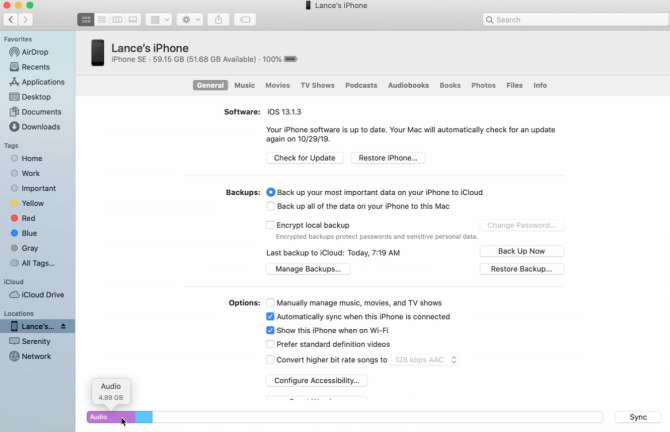This screenshot has width=670, height=432.
Task: Open the Photos tab
Action: (483, 85)
